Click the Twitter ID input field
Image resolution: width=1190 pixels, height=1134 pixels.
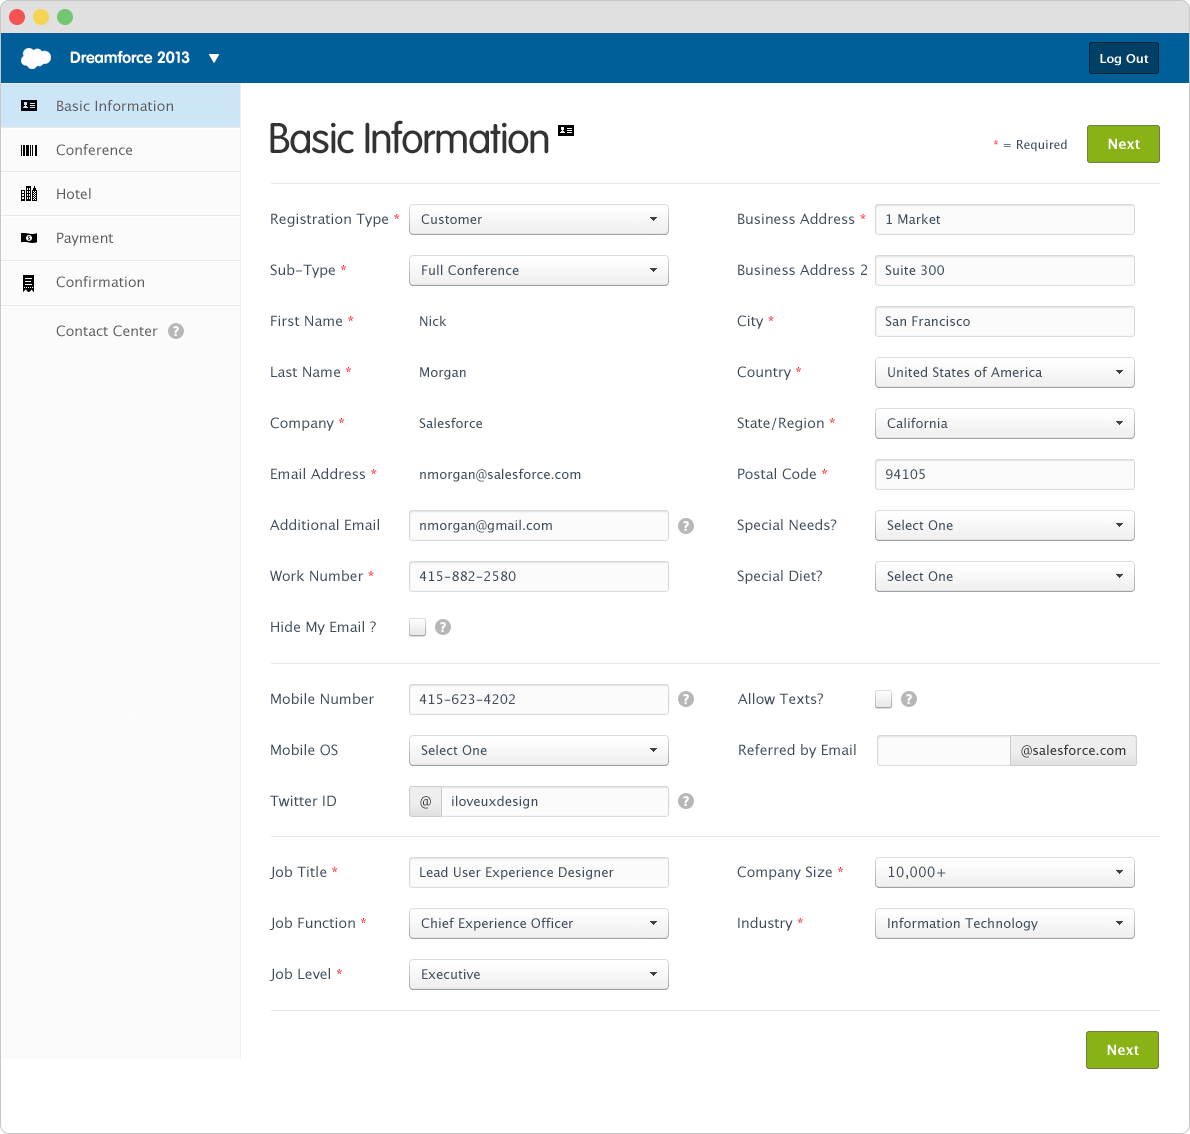point(555,802)
